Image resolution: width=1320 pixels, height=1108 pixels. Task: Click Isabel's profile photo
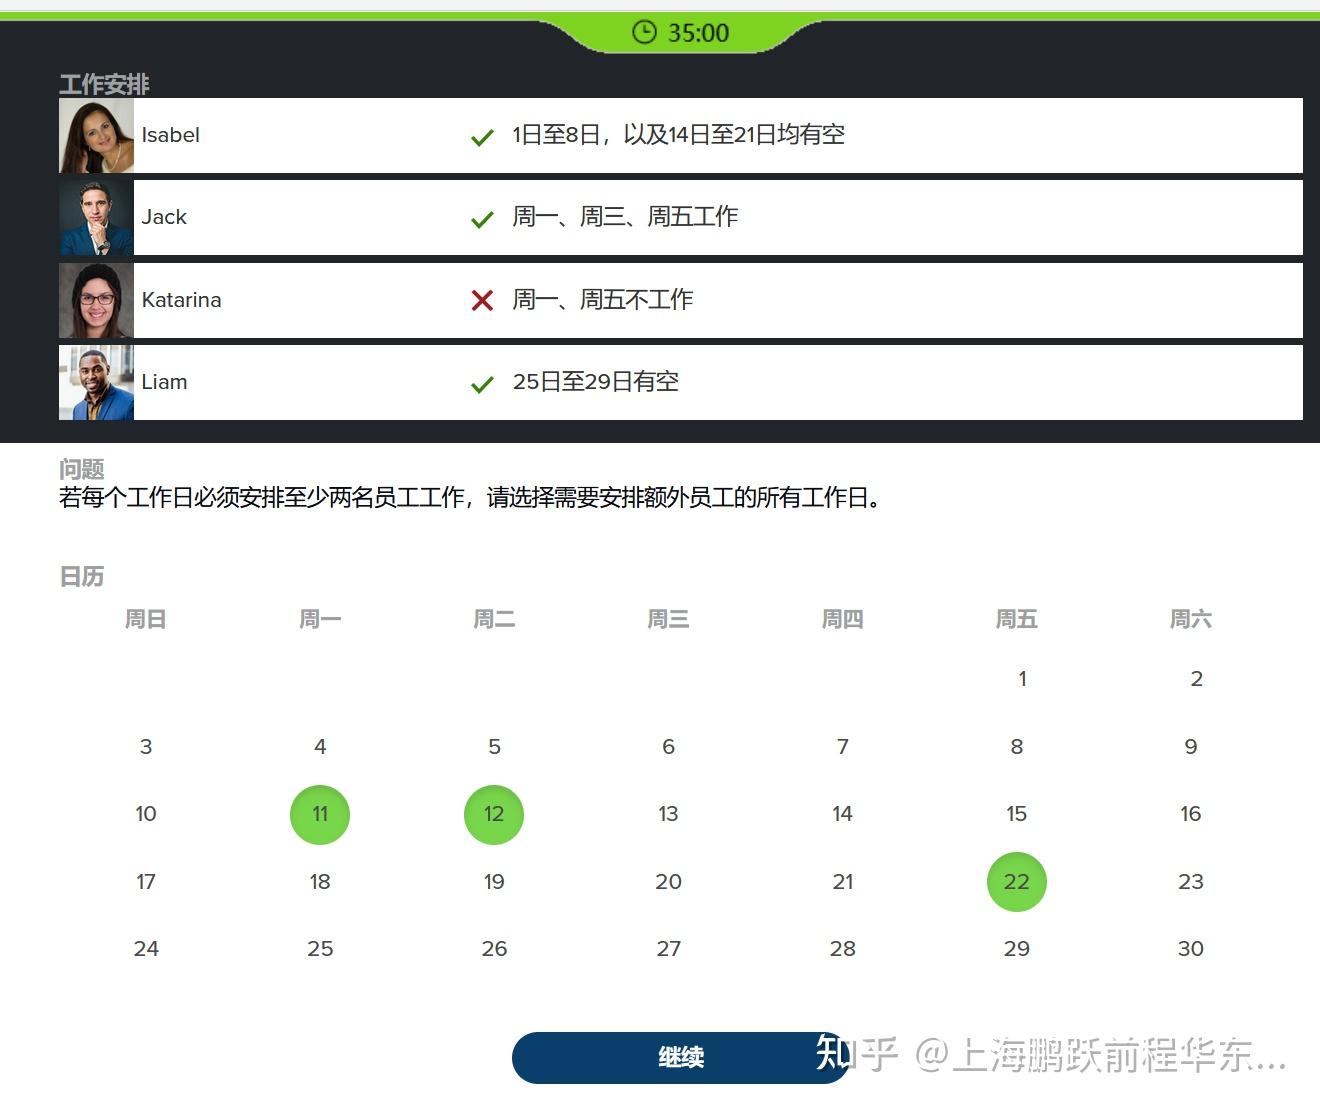coord(96,135)
